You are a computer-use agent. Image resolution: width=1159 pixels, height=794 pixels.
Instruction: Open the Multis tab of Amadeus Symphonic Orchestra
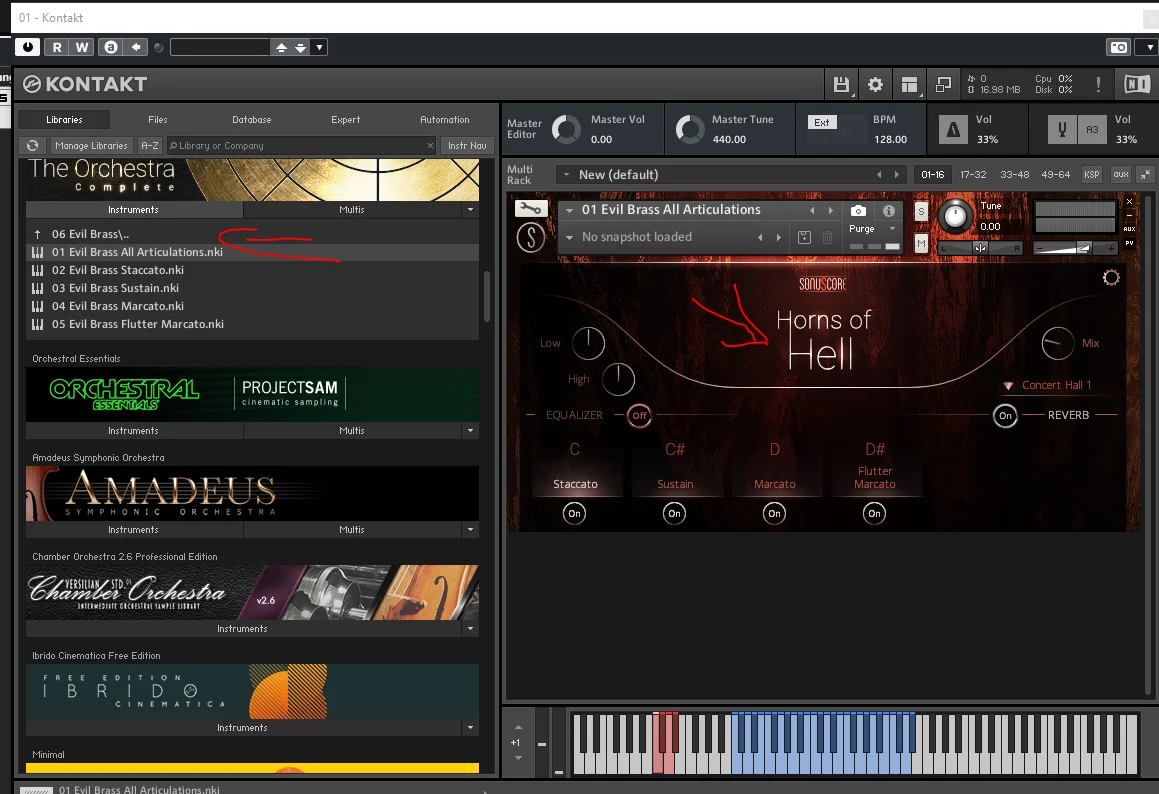tap(352, 529)
